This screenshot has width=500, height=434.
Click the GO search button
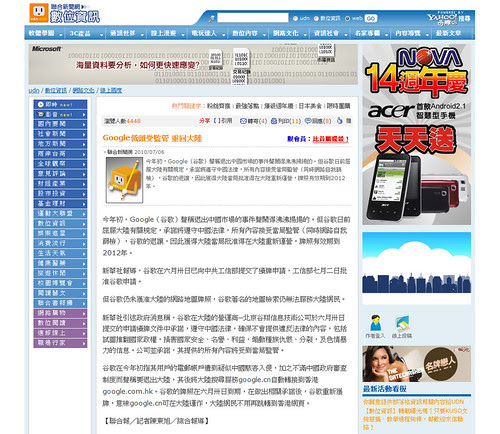pos(371,19)
